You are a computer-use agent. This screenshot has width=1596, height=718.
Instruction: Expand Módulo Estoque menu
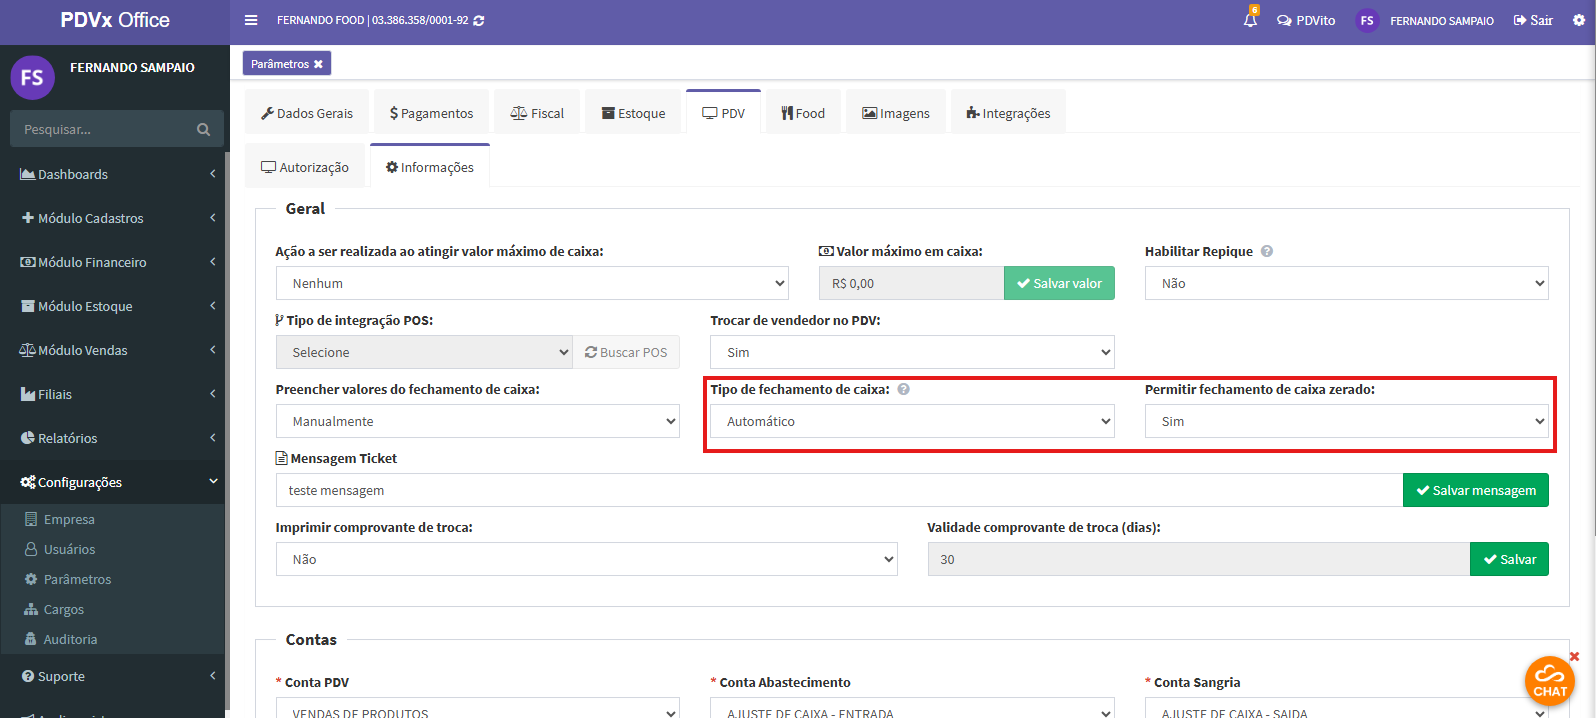point(115,306)
